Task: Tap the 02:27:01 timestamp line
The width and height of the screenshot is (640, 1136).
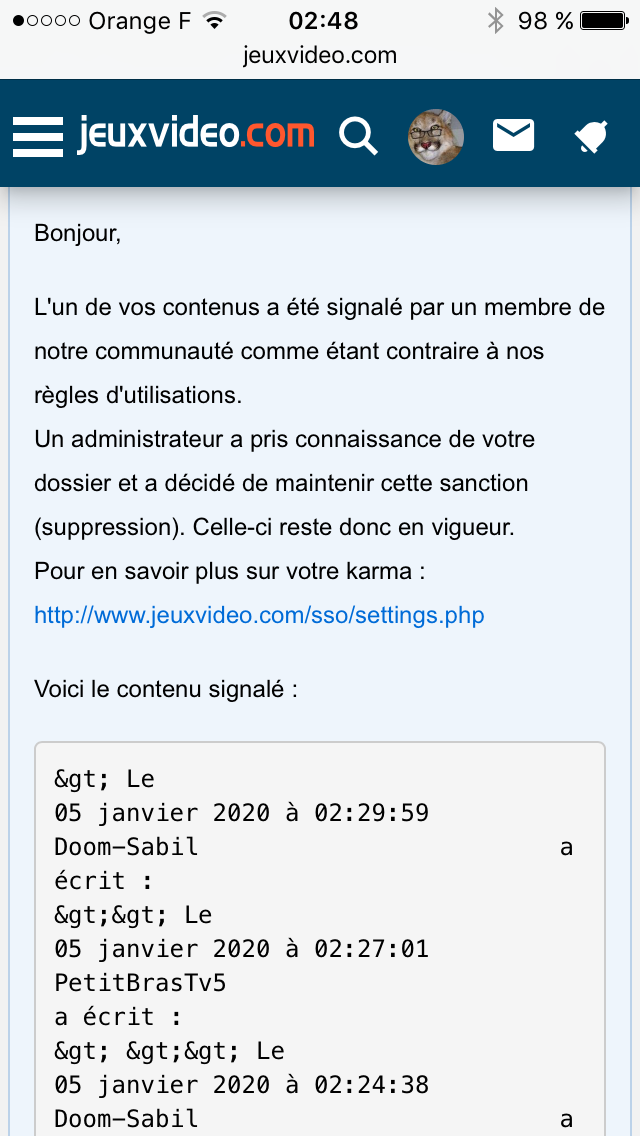Action: [241, 948]
